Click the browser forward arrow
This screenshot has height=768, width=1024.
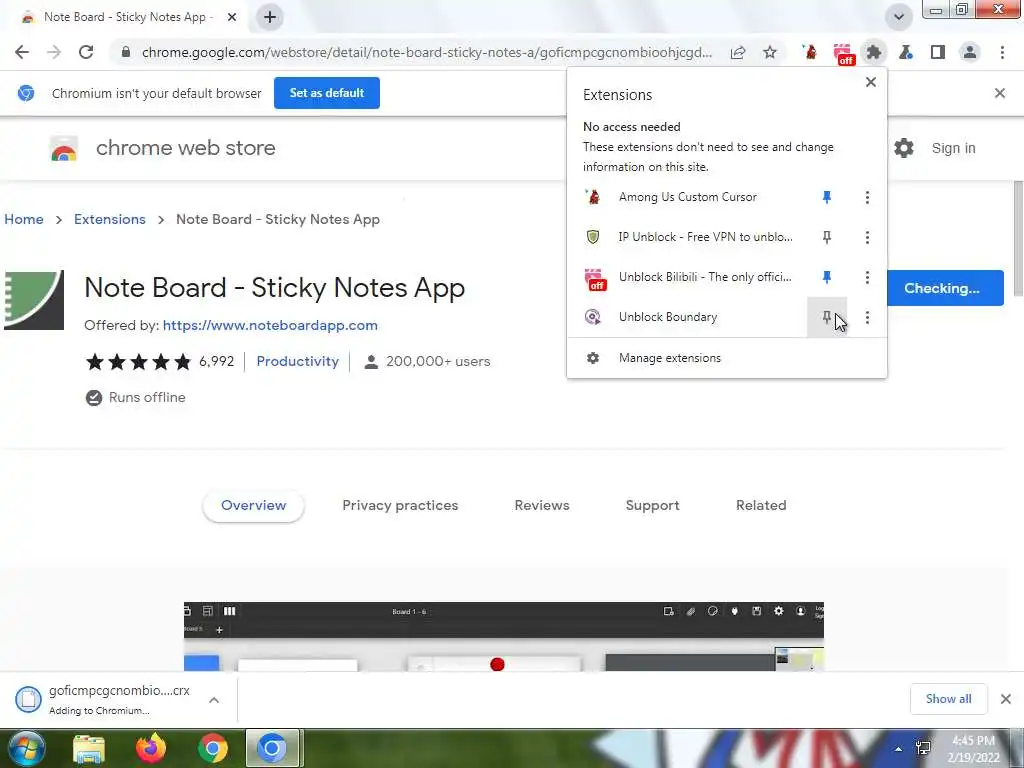point(54,52)
